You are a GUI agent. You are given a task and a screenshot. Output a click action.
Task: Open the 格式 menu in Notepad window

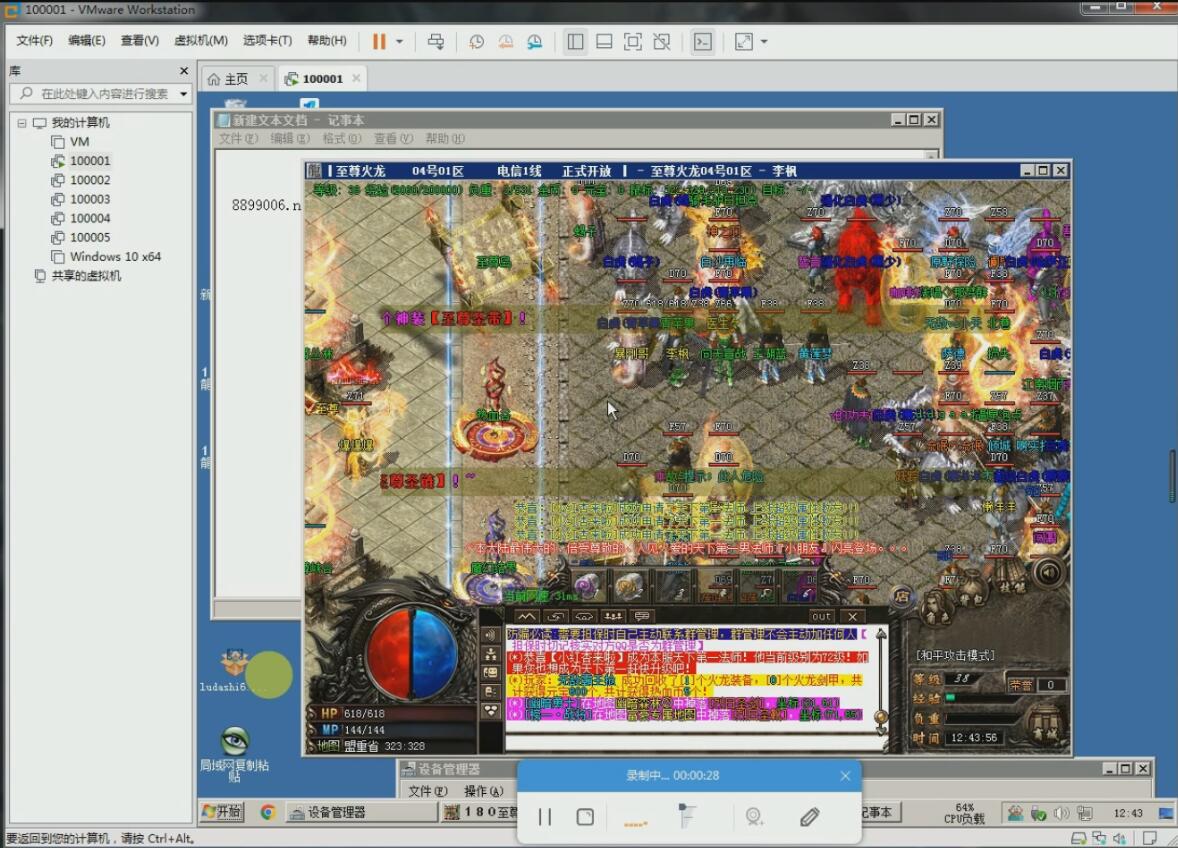[342, 139]
